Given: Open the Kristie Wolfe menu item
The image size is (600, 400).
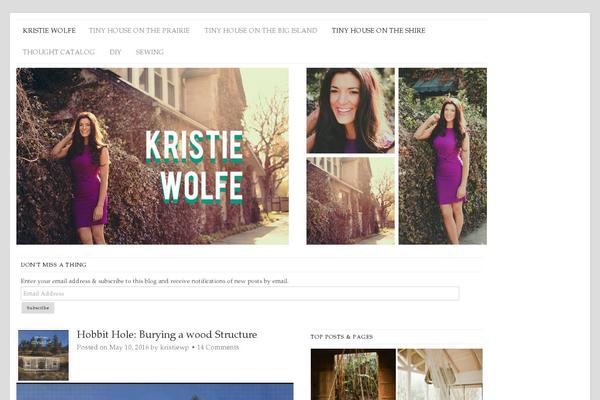Looking at the screenshot, I should pos(49,31).
